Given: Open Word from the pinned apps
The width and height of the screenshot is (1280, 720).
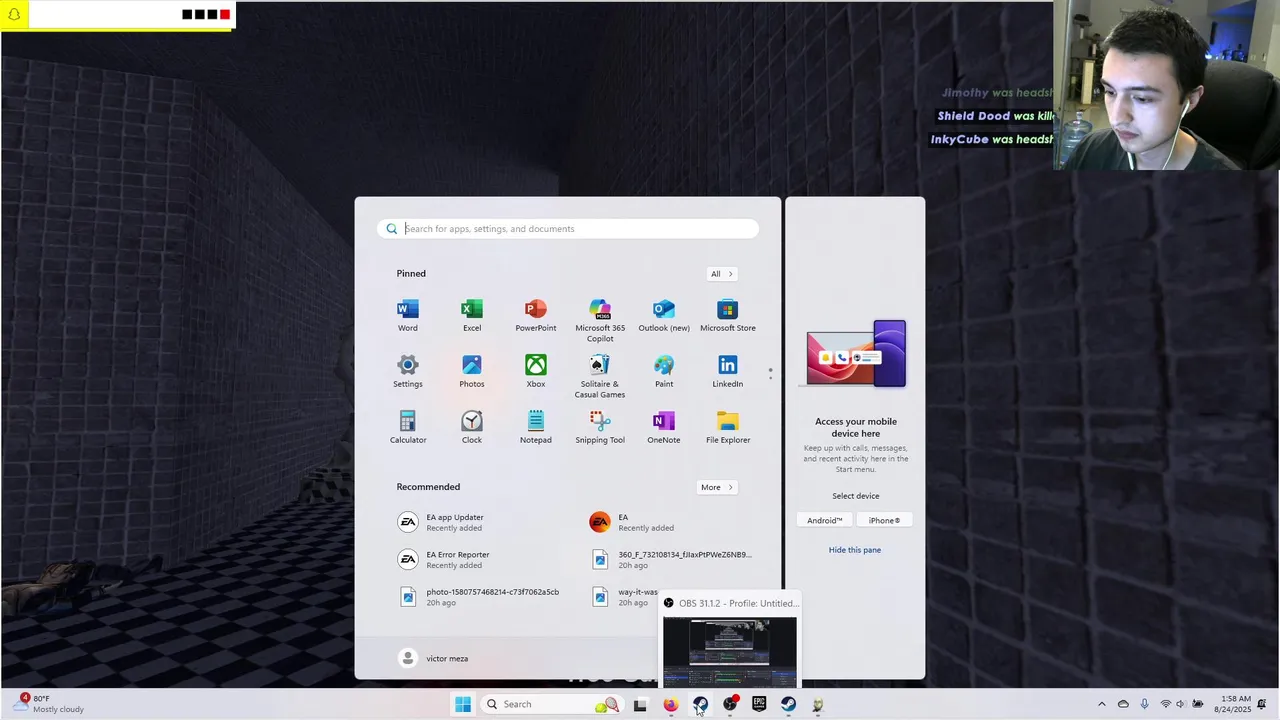Looking at the screenshot, I should (x=408, y=314).
